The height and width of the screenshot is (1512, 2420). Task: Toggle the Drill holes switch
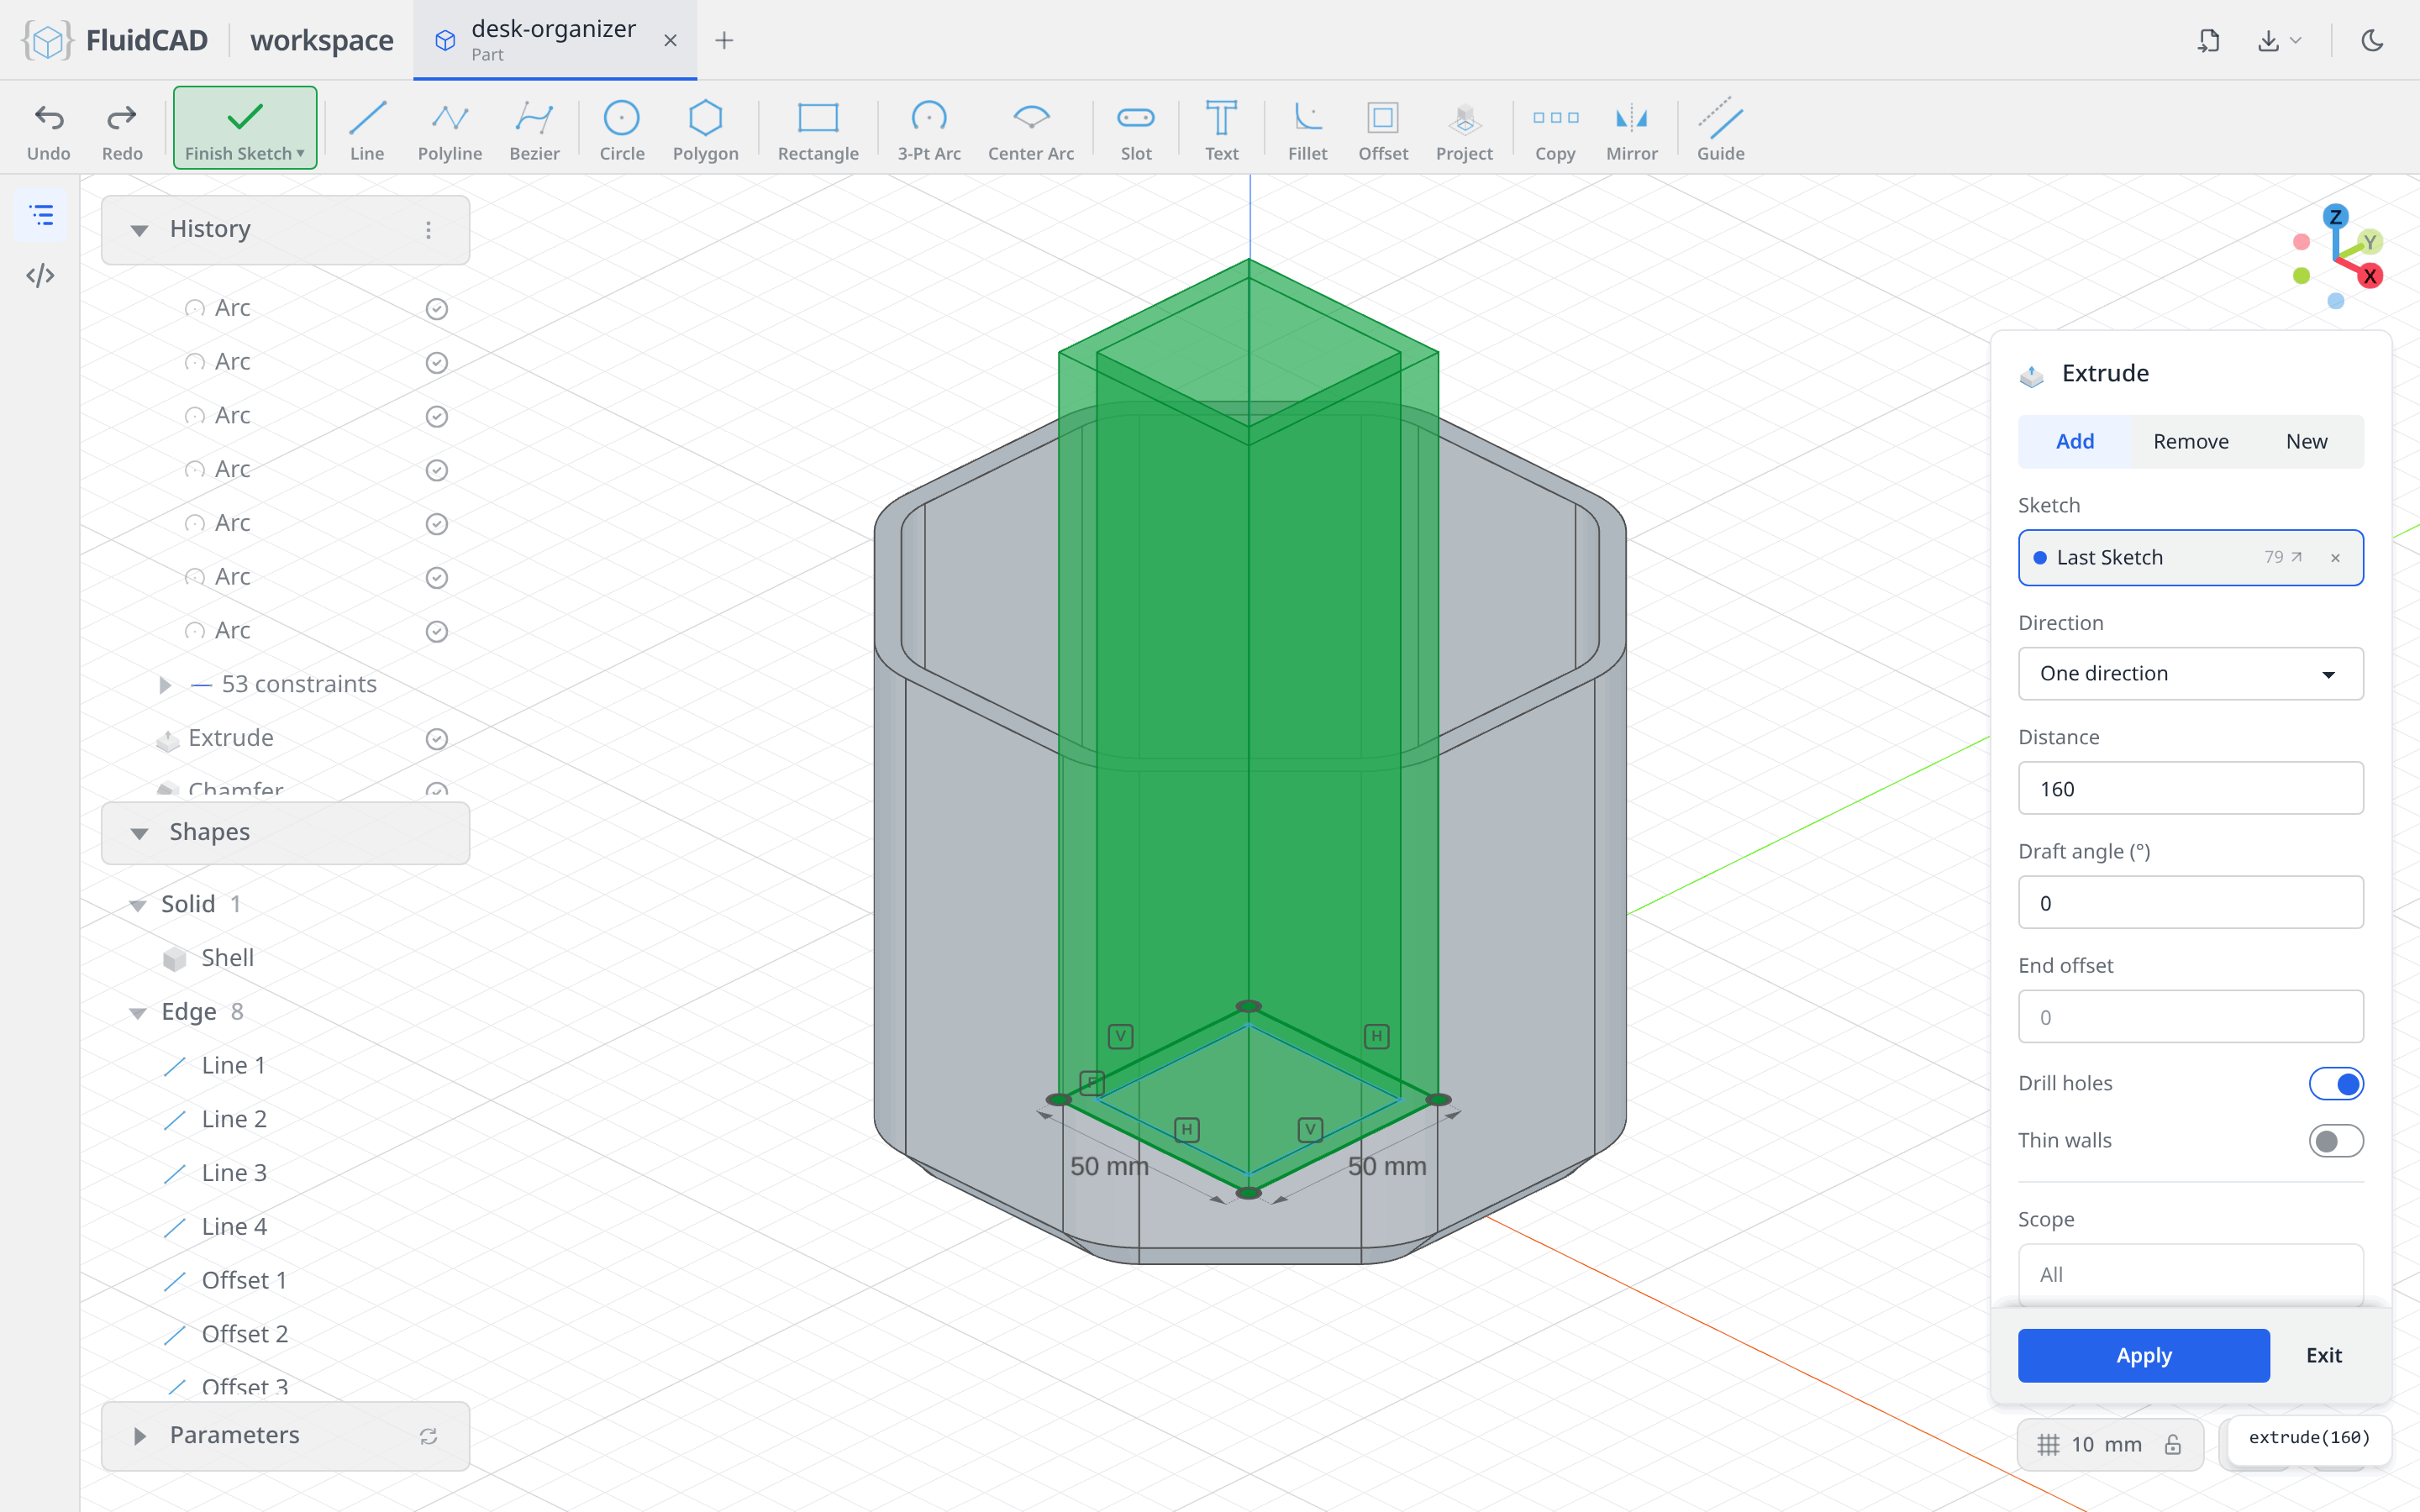[2335, 1083]
